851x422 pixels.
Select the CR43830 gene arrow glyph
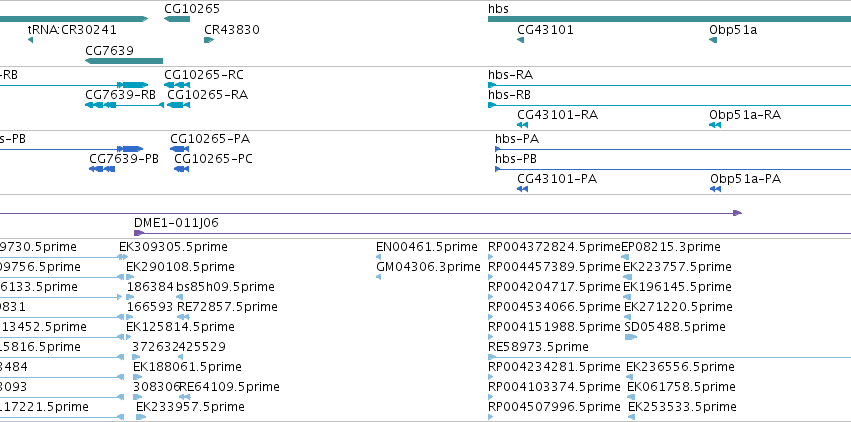click(209, 40)
